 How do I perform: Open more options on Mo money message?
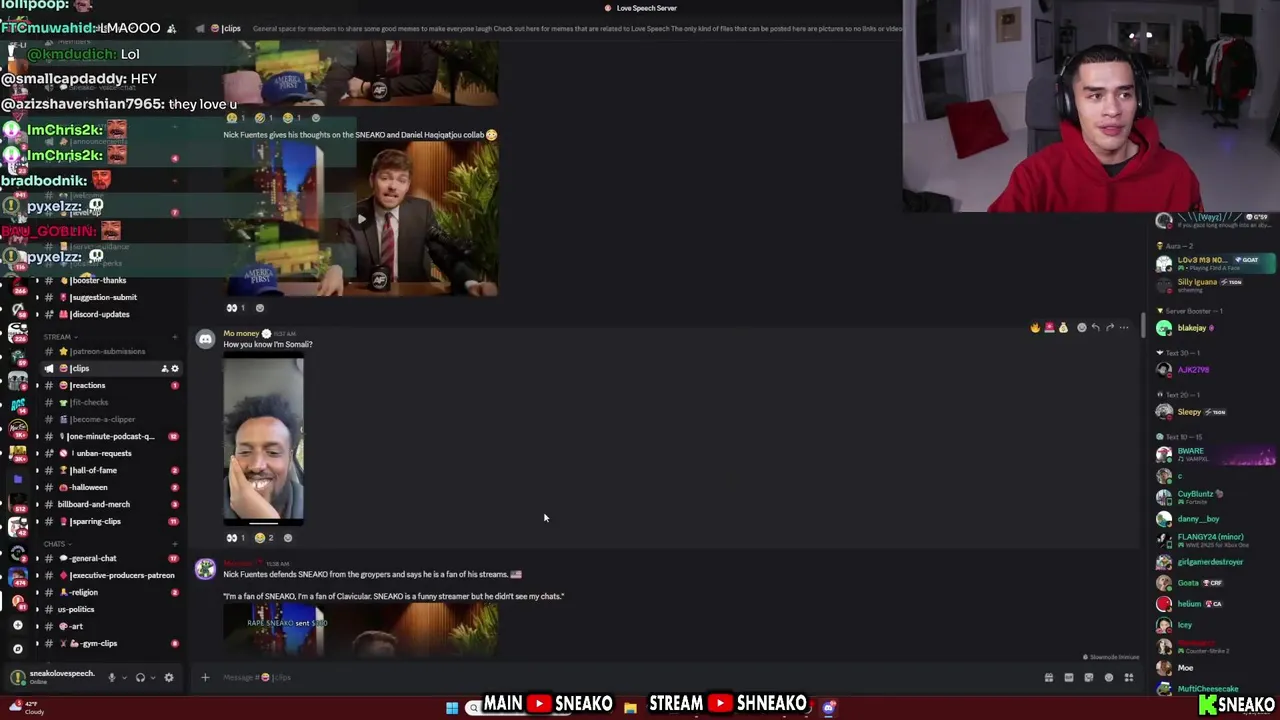1124,327
